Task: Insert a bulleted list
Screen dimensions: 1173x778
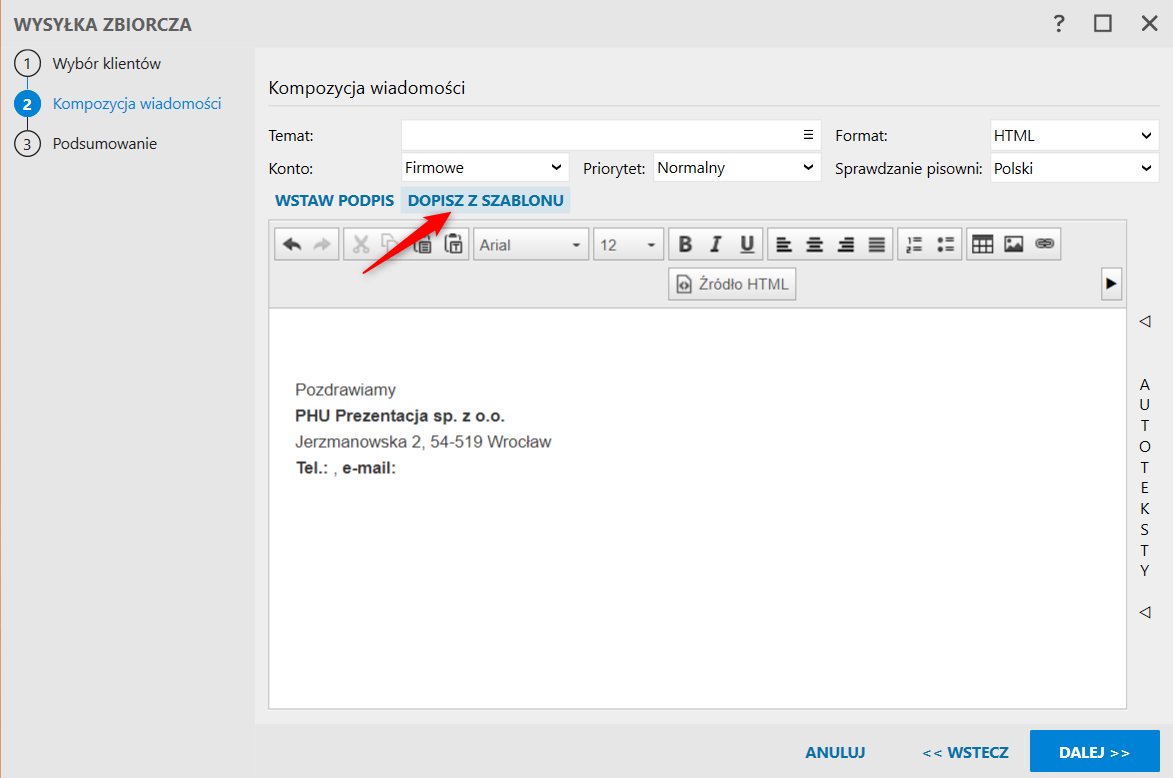Action: coord(946,244)
